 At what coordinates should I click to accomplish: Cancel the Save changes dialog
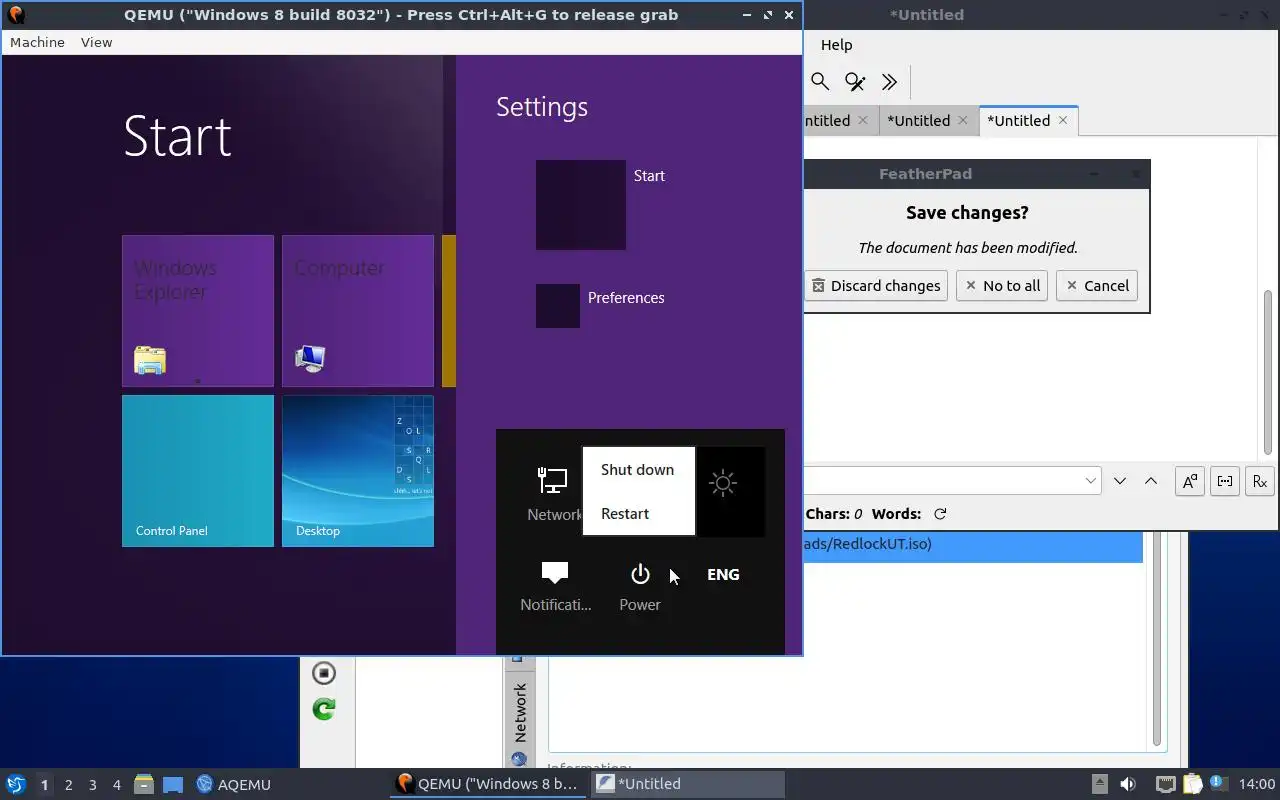1097,285
